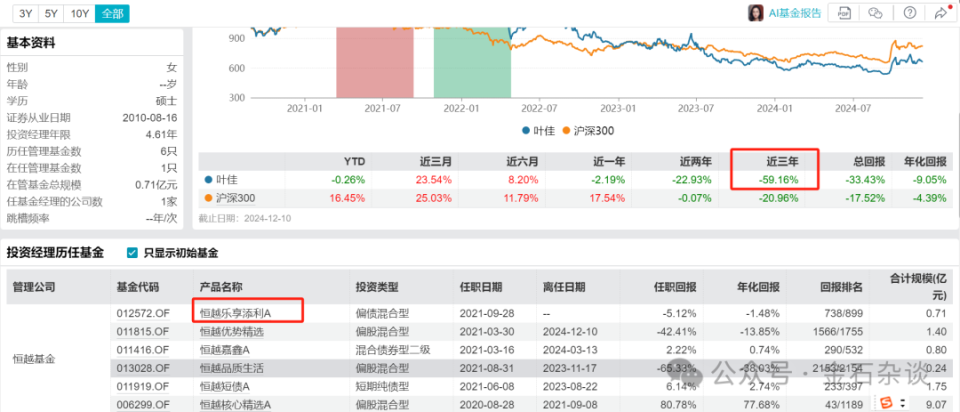The width and height of the screenshot is (960, 412).
Task: Toggle the 沪深300 chart legend series
Action: [588, 130]
